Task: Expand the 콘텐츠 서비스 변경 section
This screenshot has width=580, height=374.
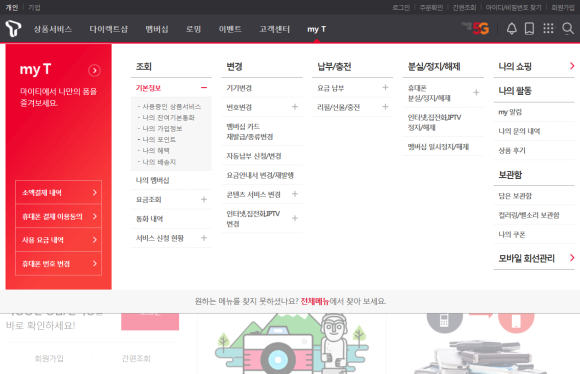Action: (x=295, y=194)
